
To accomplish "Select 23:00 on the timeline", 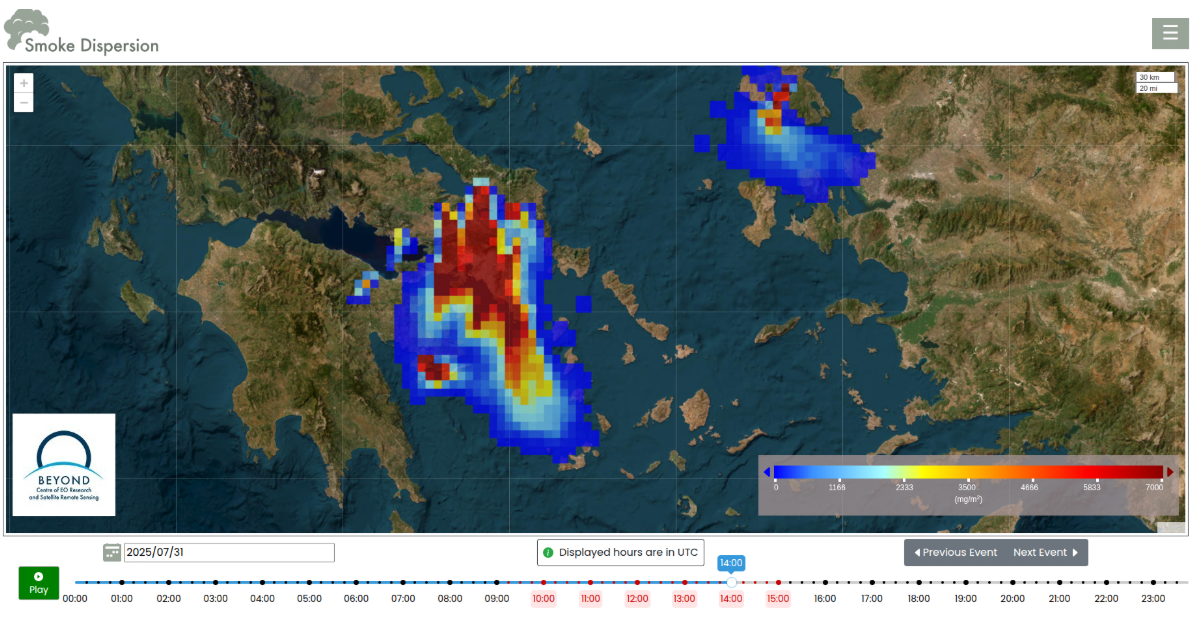I will pos(1153,598).
